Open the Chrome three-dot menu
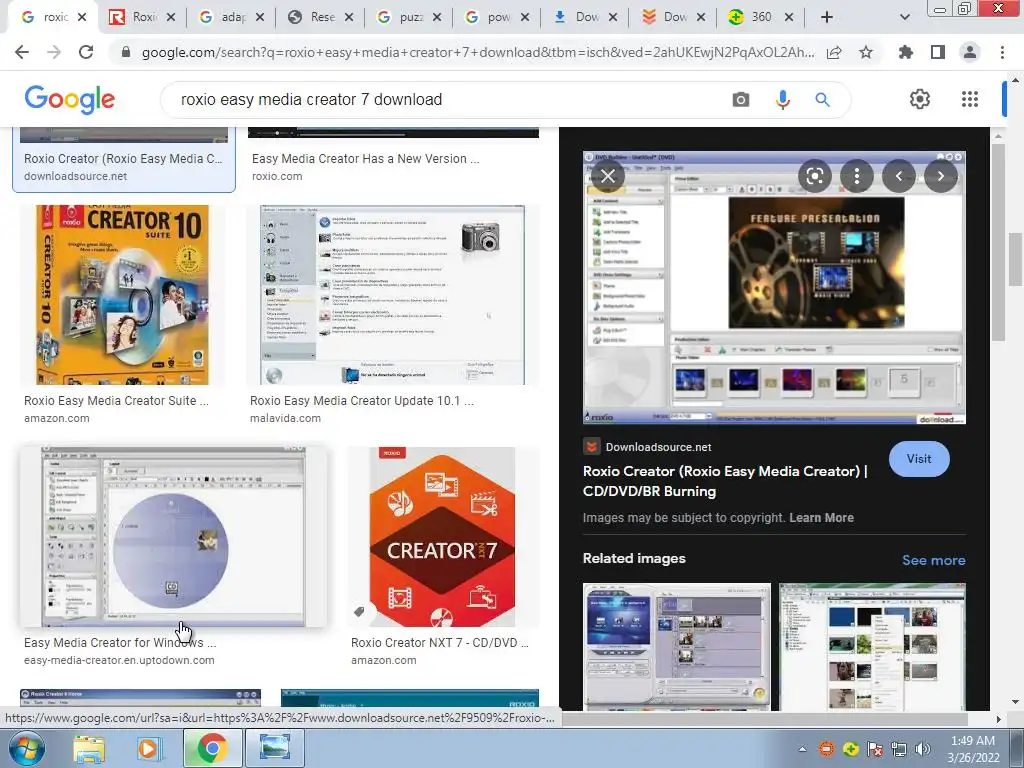Image resolution: width=1024 pixels, height=768 pixels. [1002, 52]
